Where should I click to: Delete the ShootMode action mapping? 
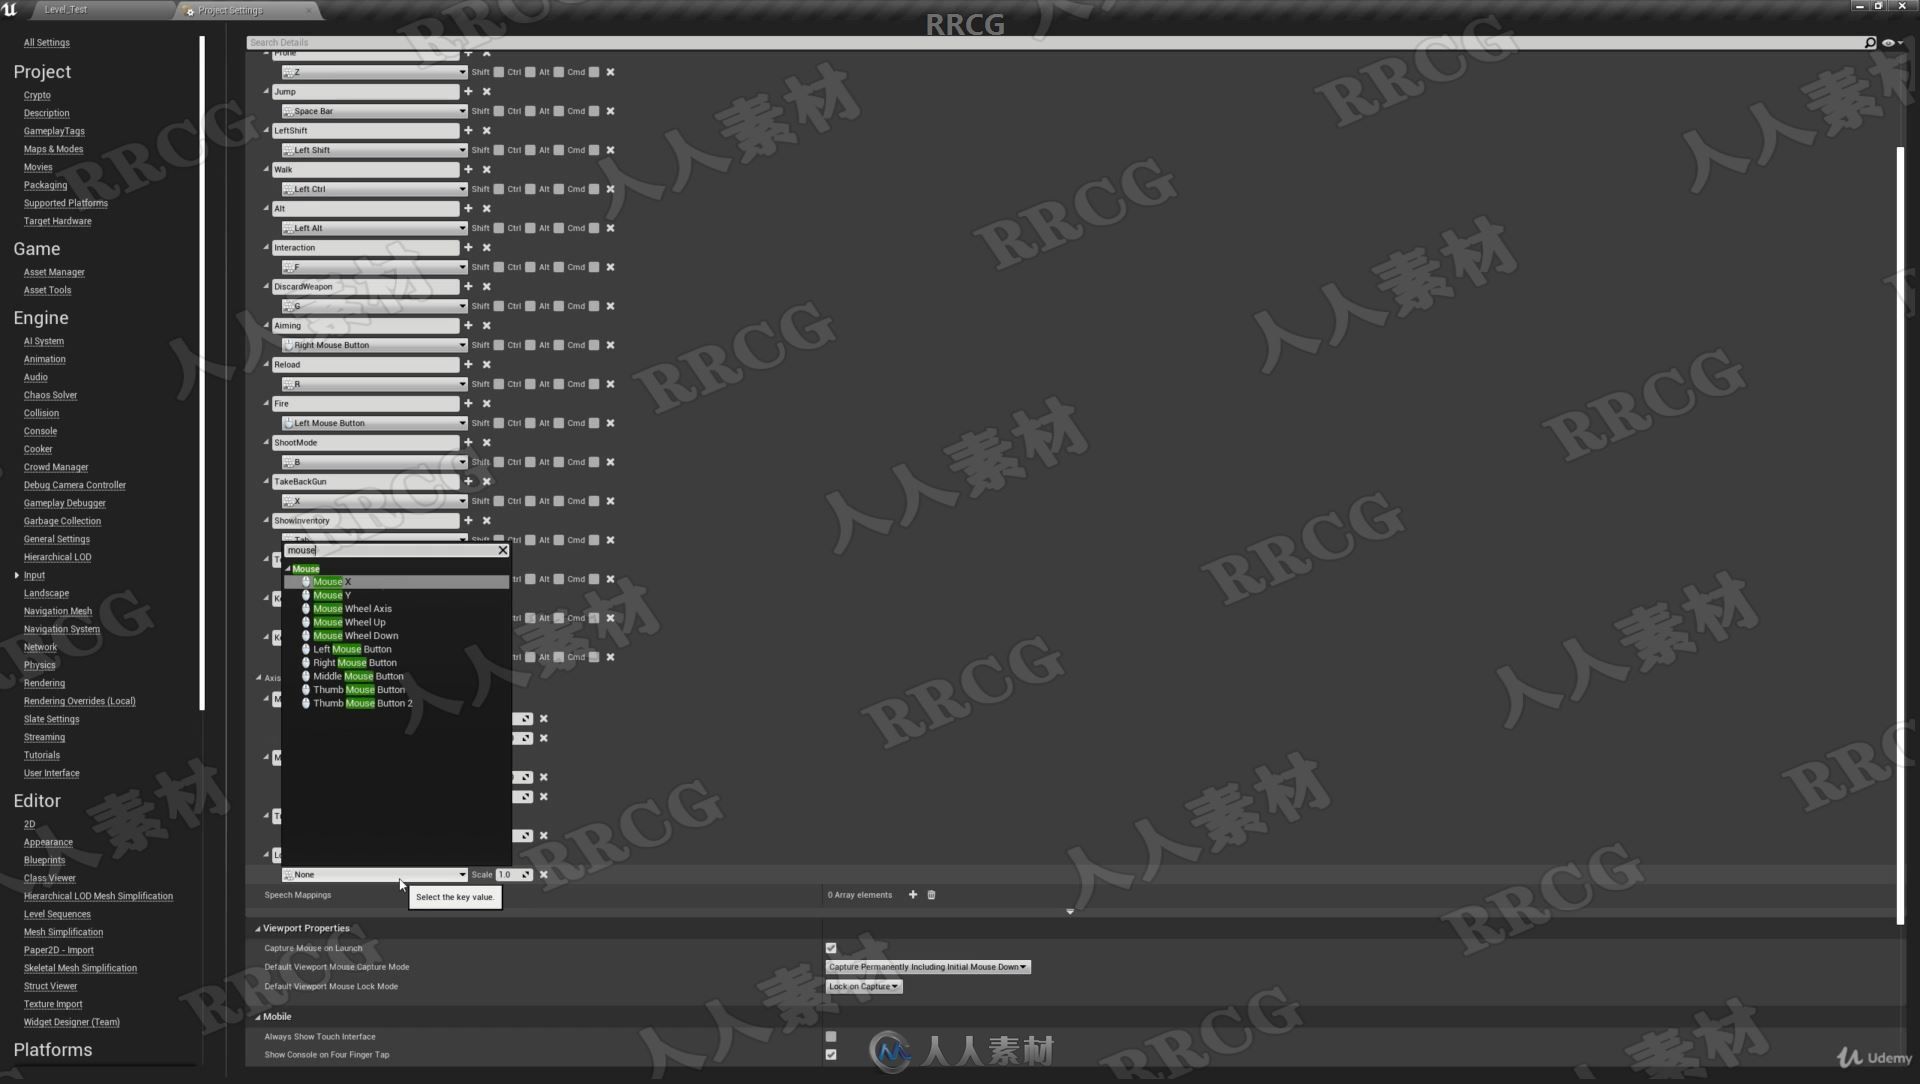point(487,442)
